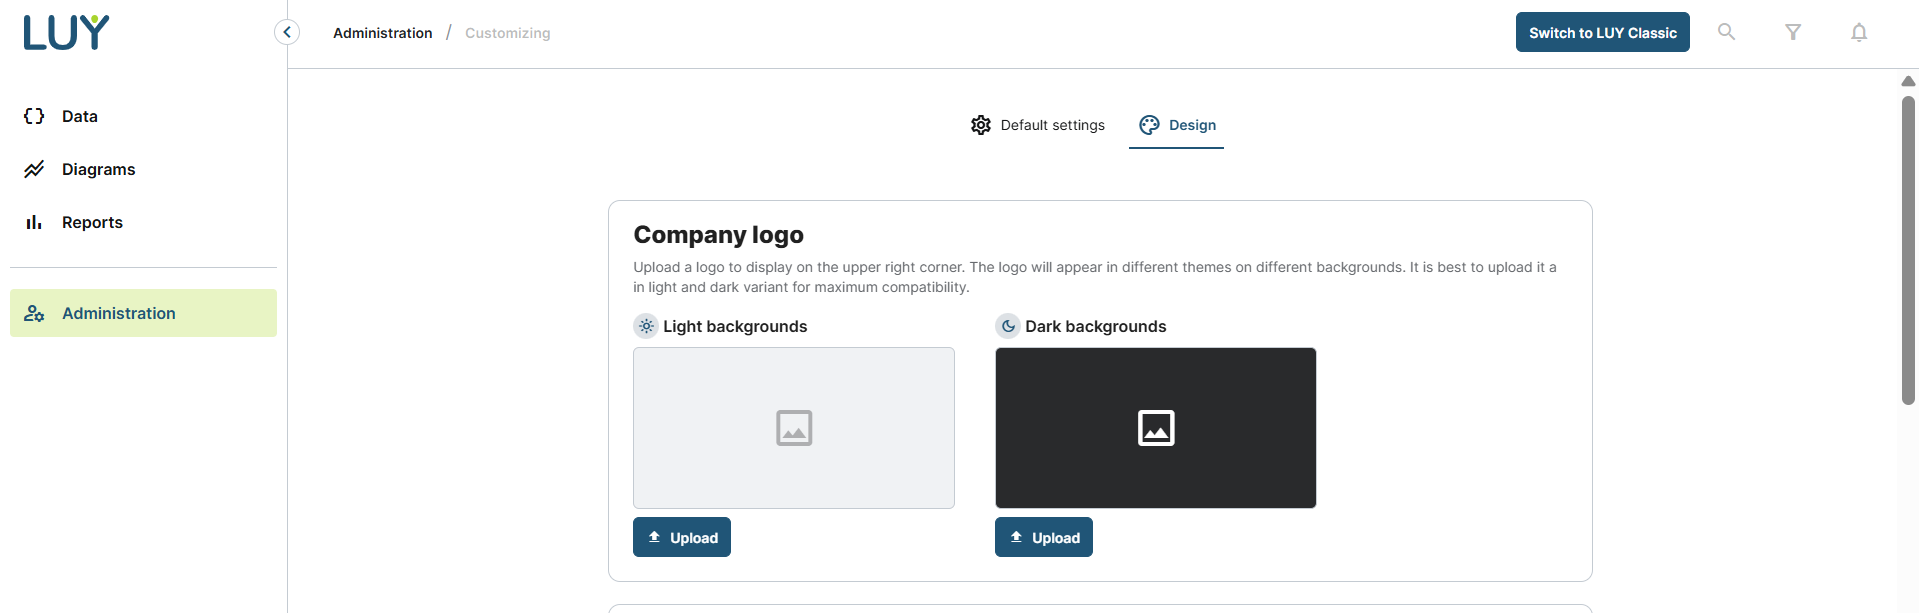Upload a logo for dark backgrounds
1919x613 pixels.
(1044, 537)
